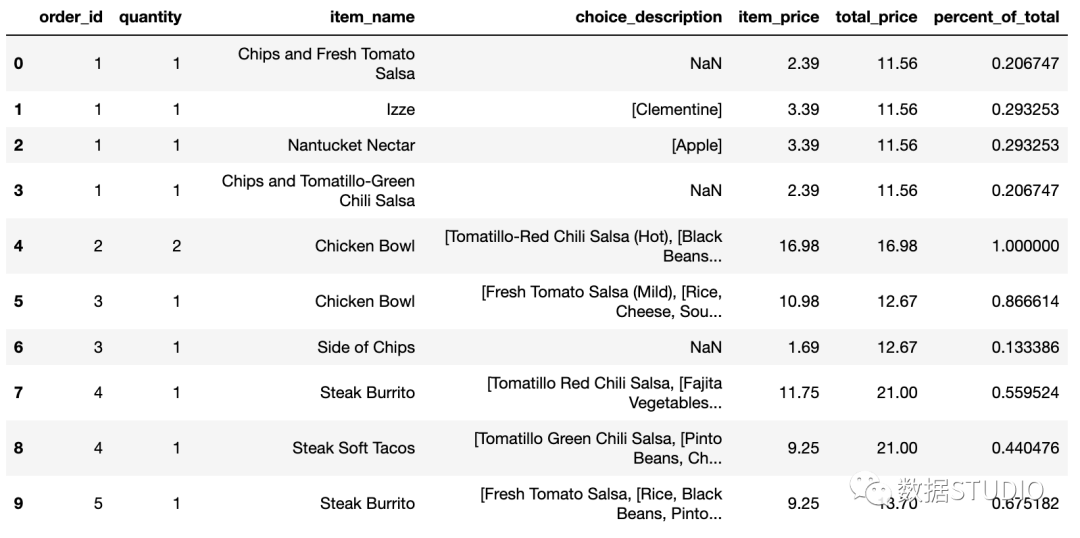This screenshot has height=538, width=1080.
Task: Click the total_price column header
Action: [876, 17]
